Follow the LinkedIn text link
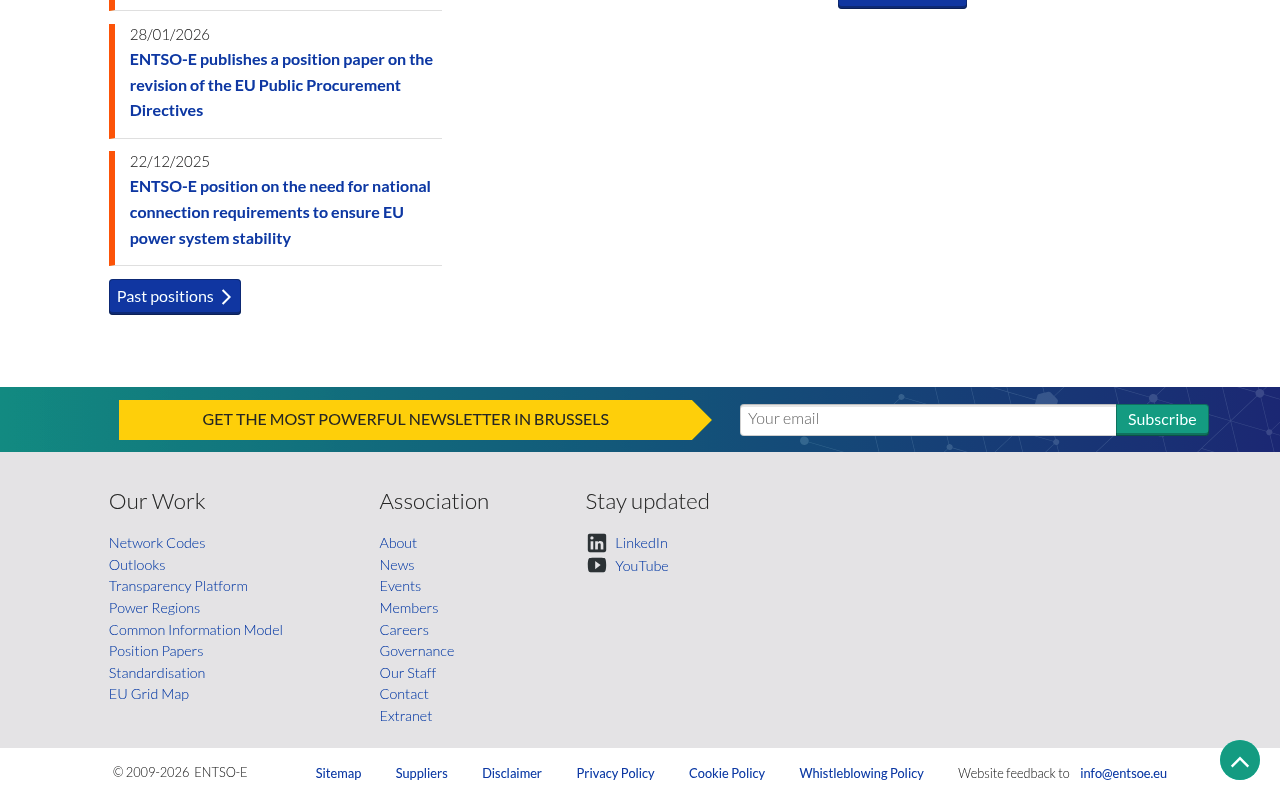1280x800 pixels. point(641,543)
